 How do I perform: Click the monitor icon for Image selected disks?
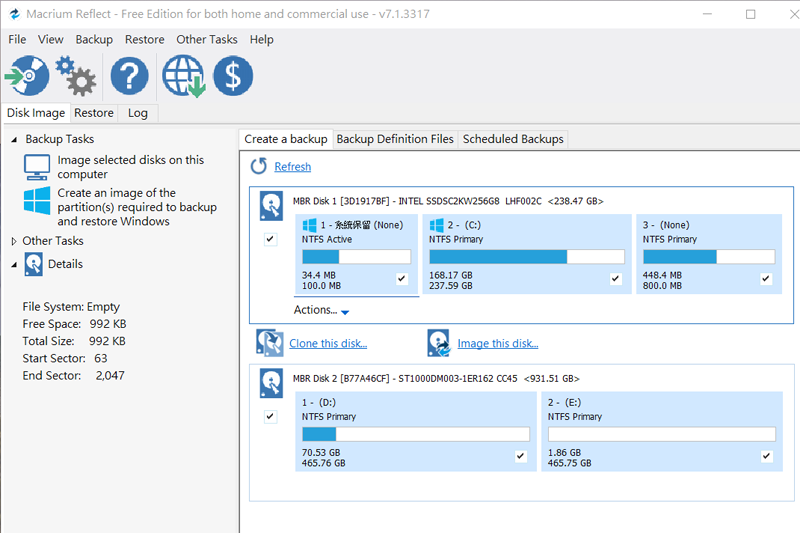pyautogui.click(x=37, y=167)
